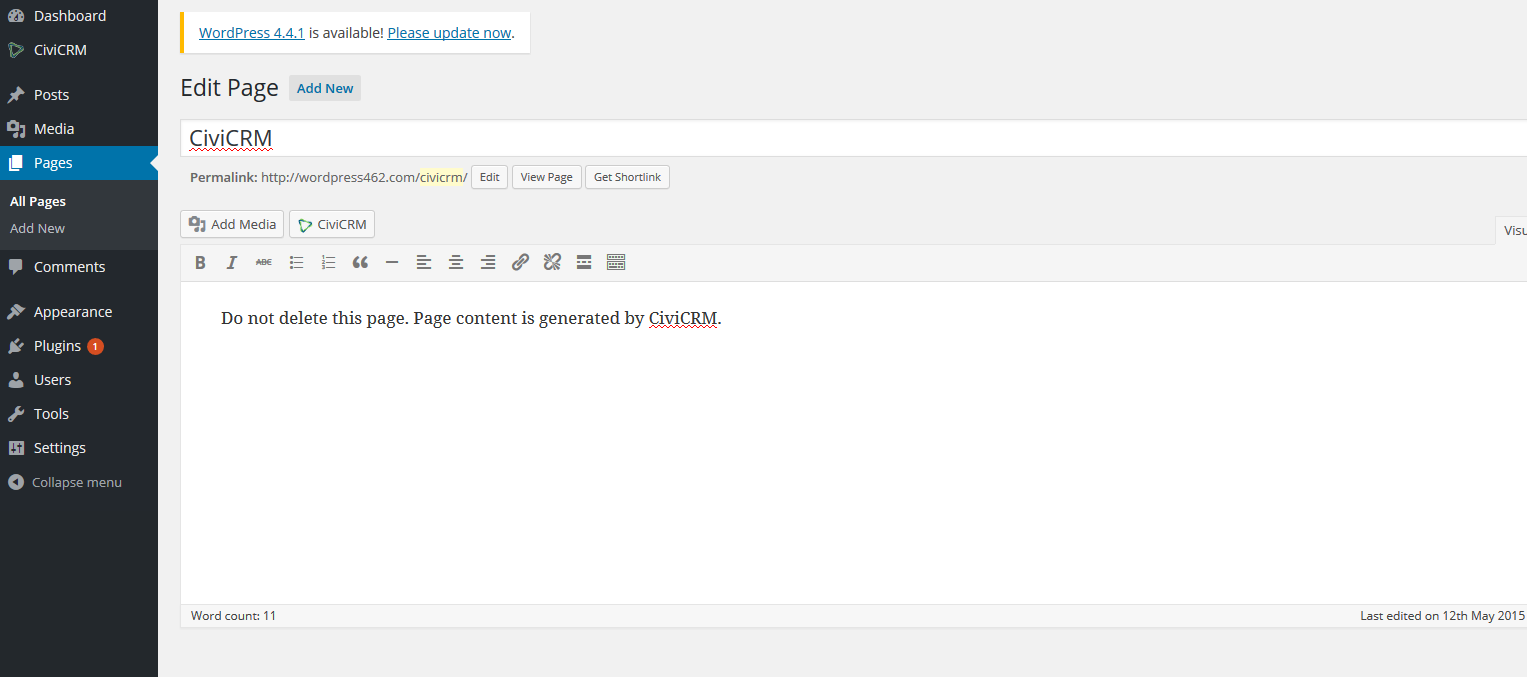Click the Plugins update count badge
This screenshot has height=677, width=1527.
point(95,346)
